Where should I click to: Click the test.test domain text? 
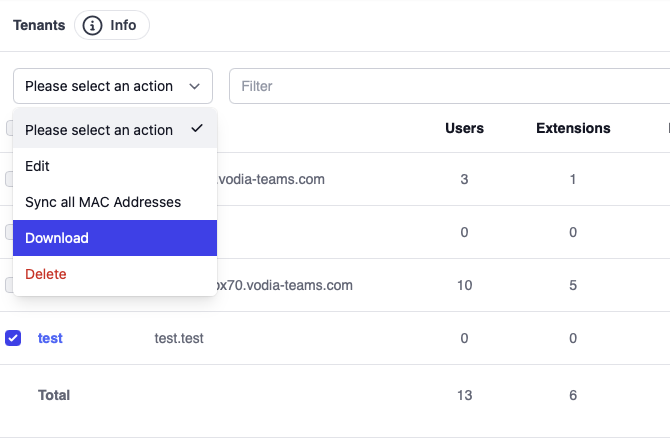(x=179, y=338)
